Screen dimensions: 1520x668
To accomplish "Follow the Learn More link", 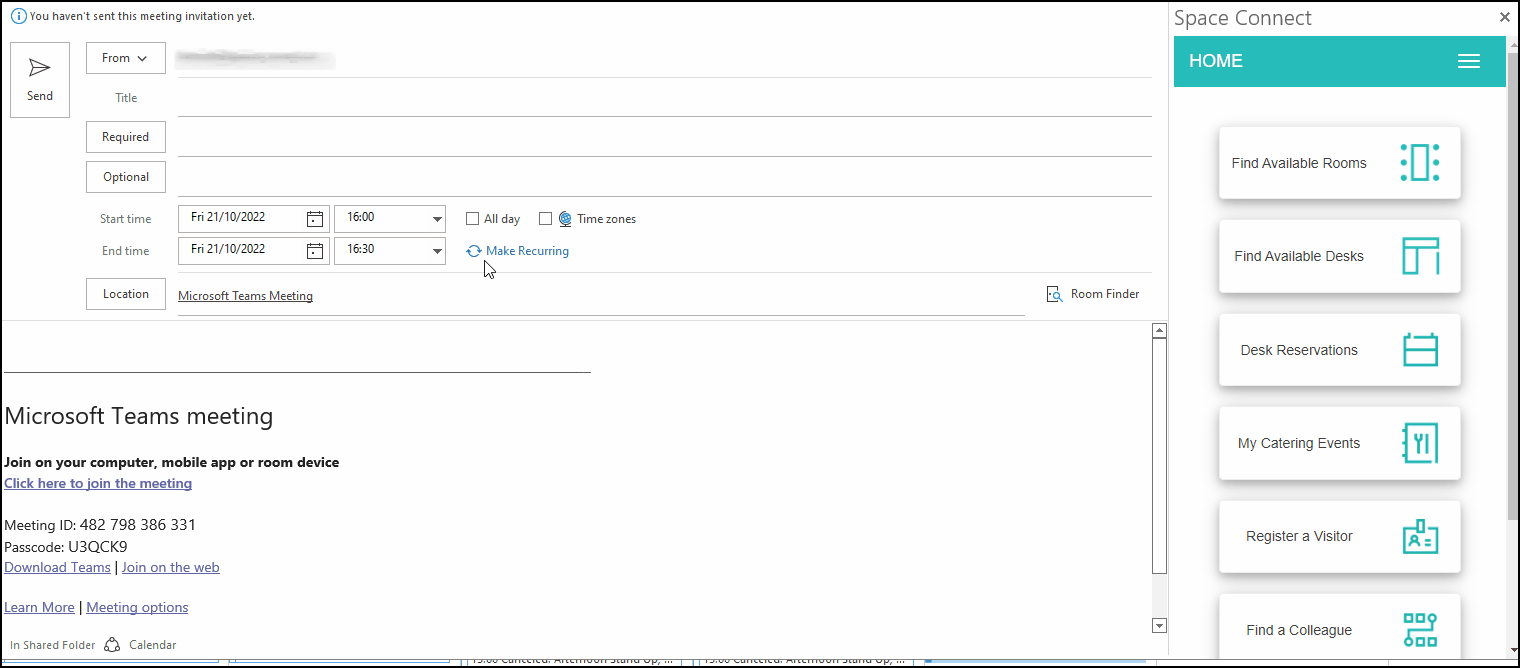I will pyautogui.click(x=39, y=607).
